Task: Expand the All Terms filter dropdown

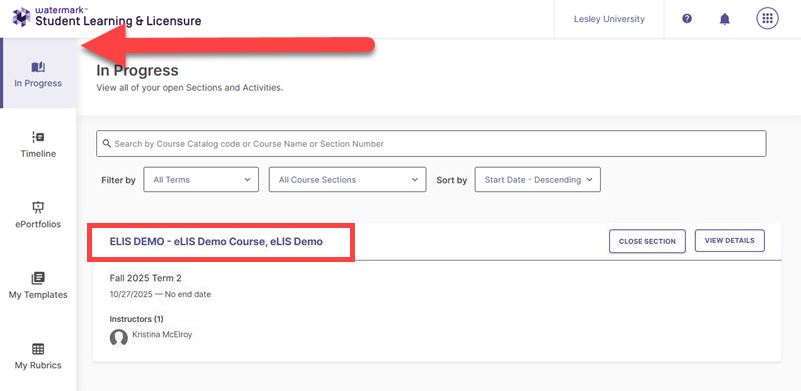Action: click(201, 179)
